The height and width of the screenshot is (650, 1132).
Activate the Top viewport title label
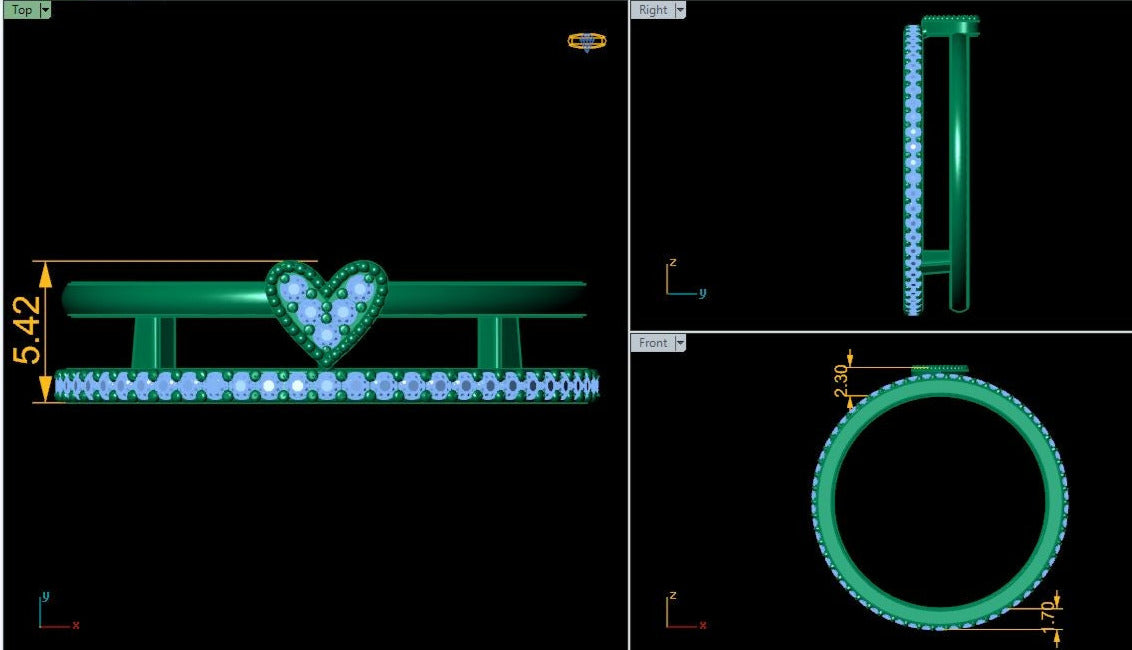click(21, 10)
